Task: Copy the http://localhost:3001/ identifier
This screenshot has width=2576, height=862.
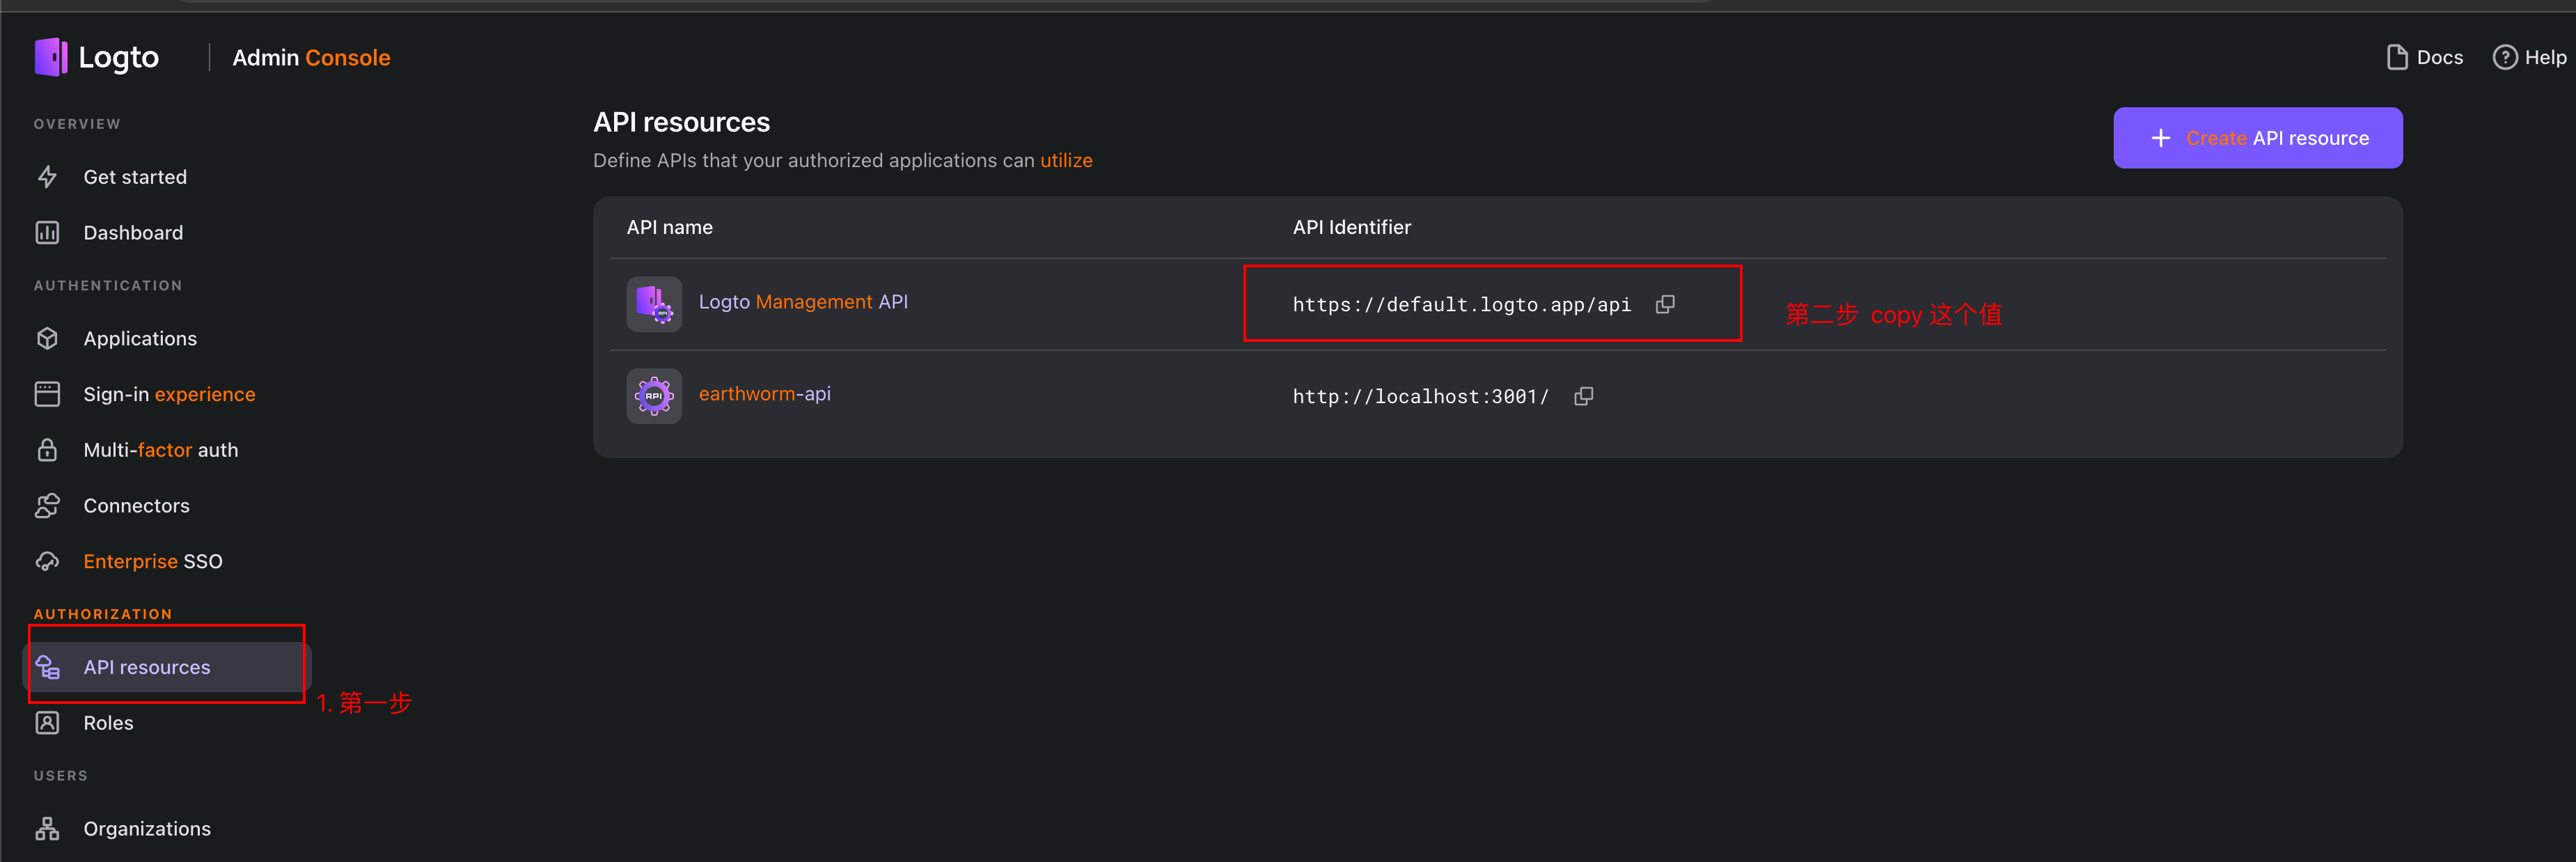Action: point(1583,396)
